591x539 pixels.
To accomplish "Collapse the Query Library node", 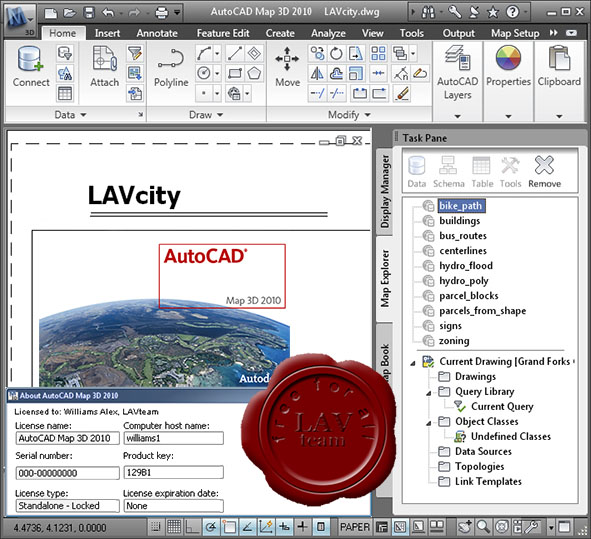I will pos(429,393).
